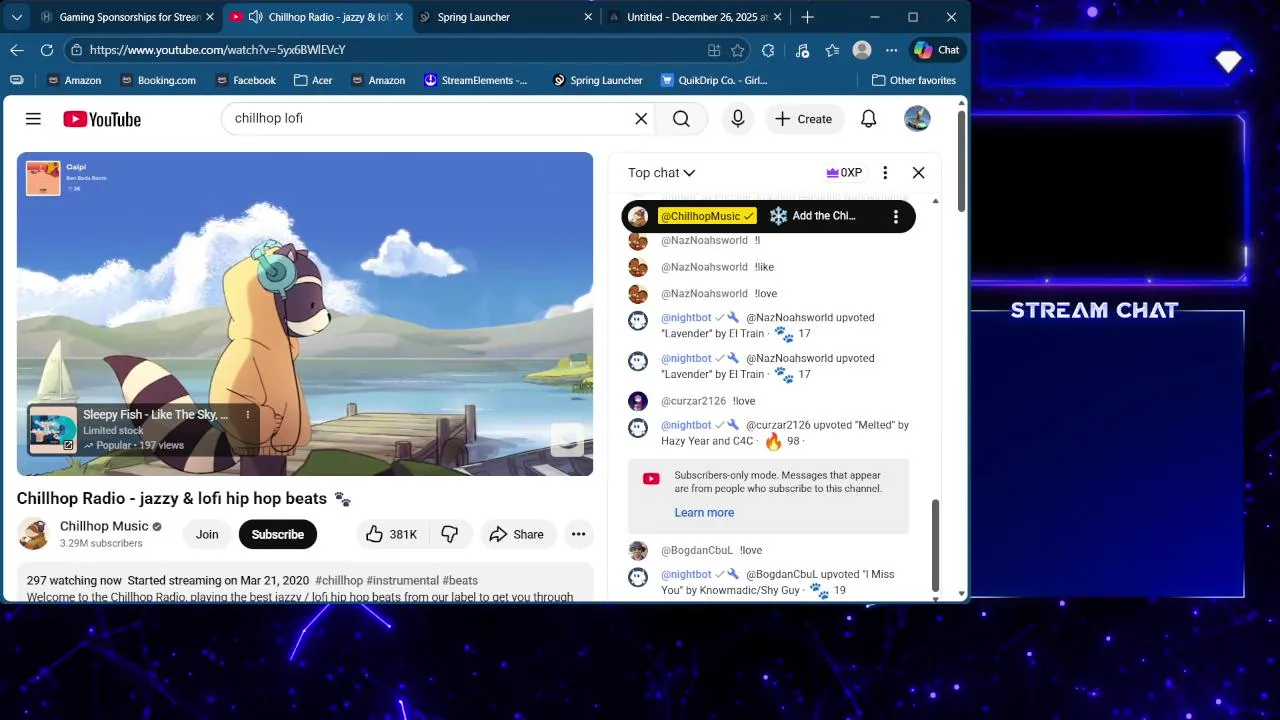This screenshot has width=1280, height=720.
Task: Run the YouTube search magnifier button
Action: click(x=681, y=119)
